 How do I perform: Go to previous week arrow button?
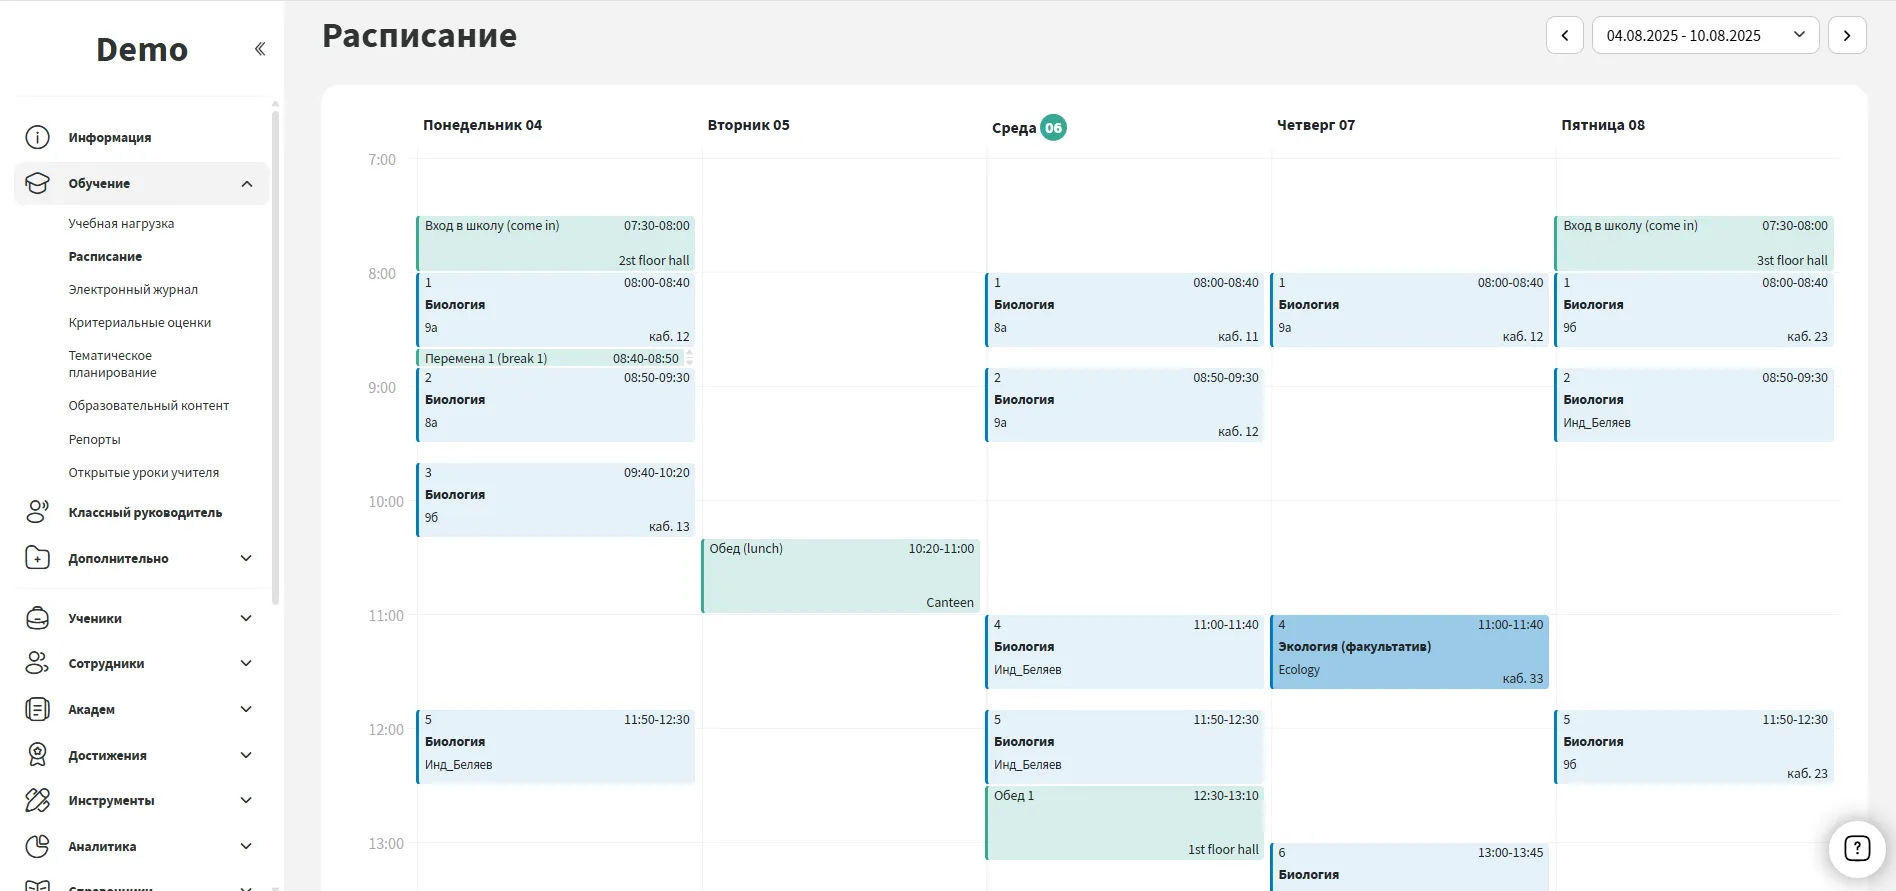[x=1564, y=35]
